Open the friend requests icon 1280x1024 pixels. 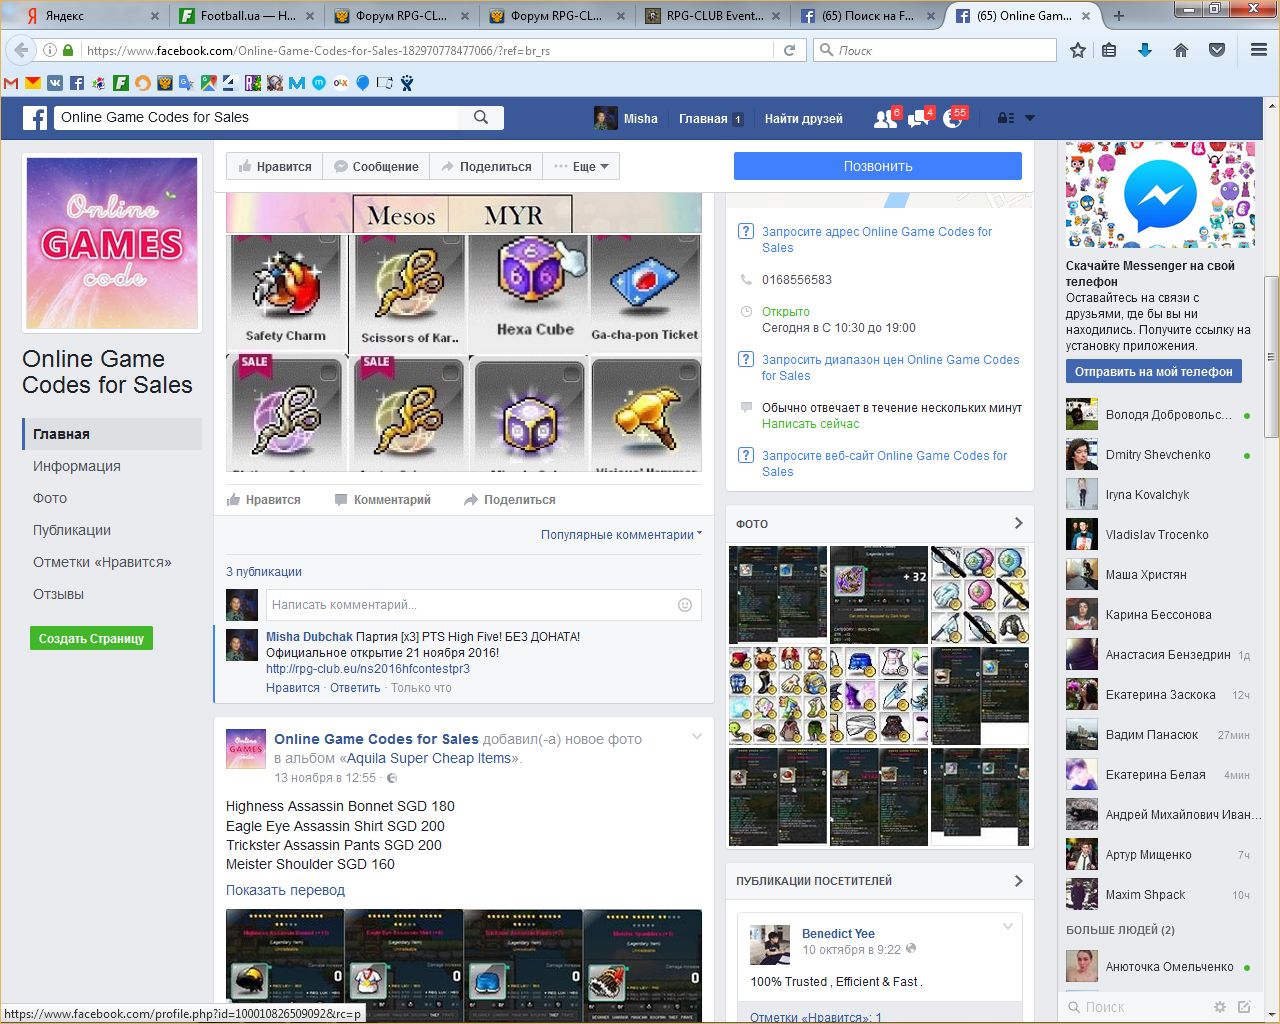(885, 118)
